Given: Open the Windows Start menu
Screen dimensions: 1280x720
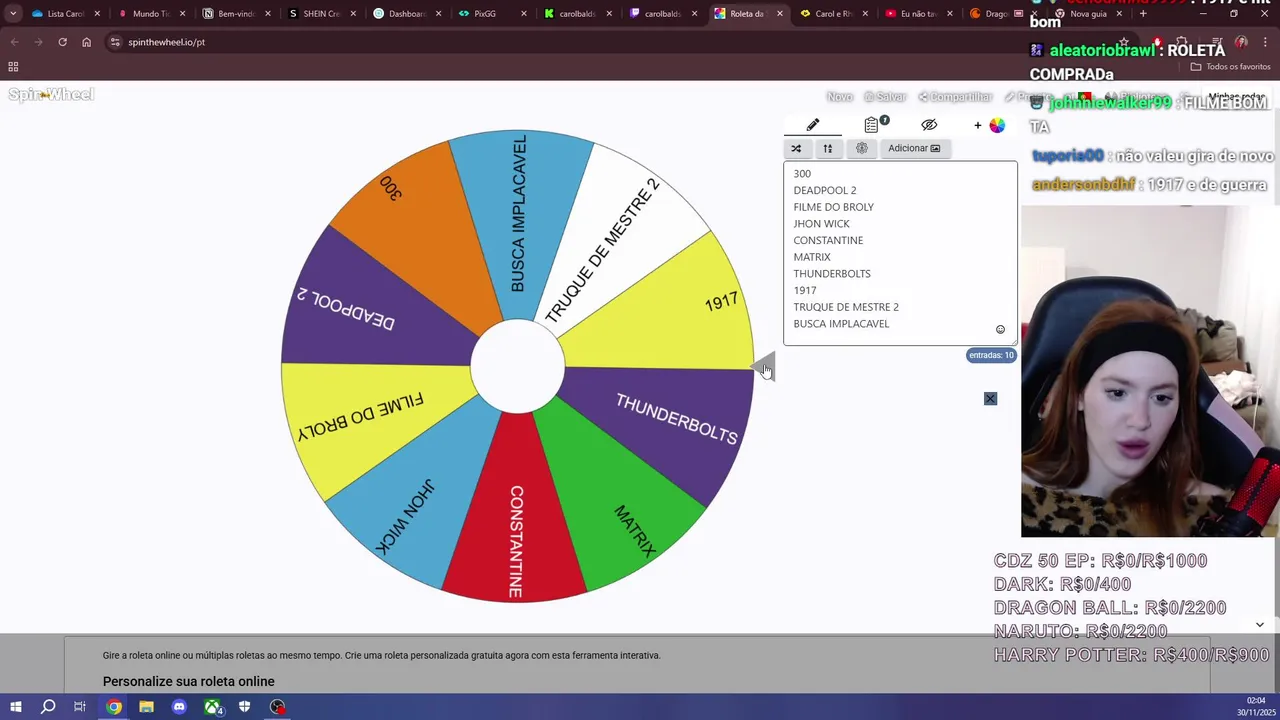Looking at the screenshot, I should click(15, 707).
